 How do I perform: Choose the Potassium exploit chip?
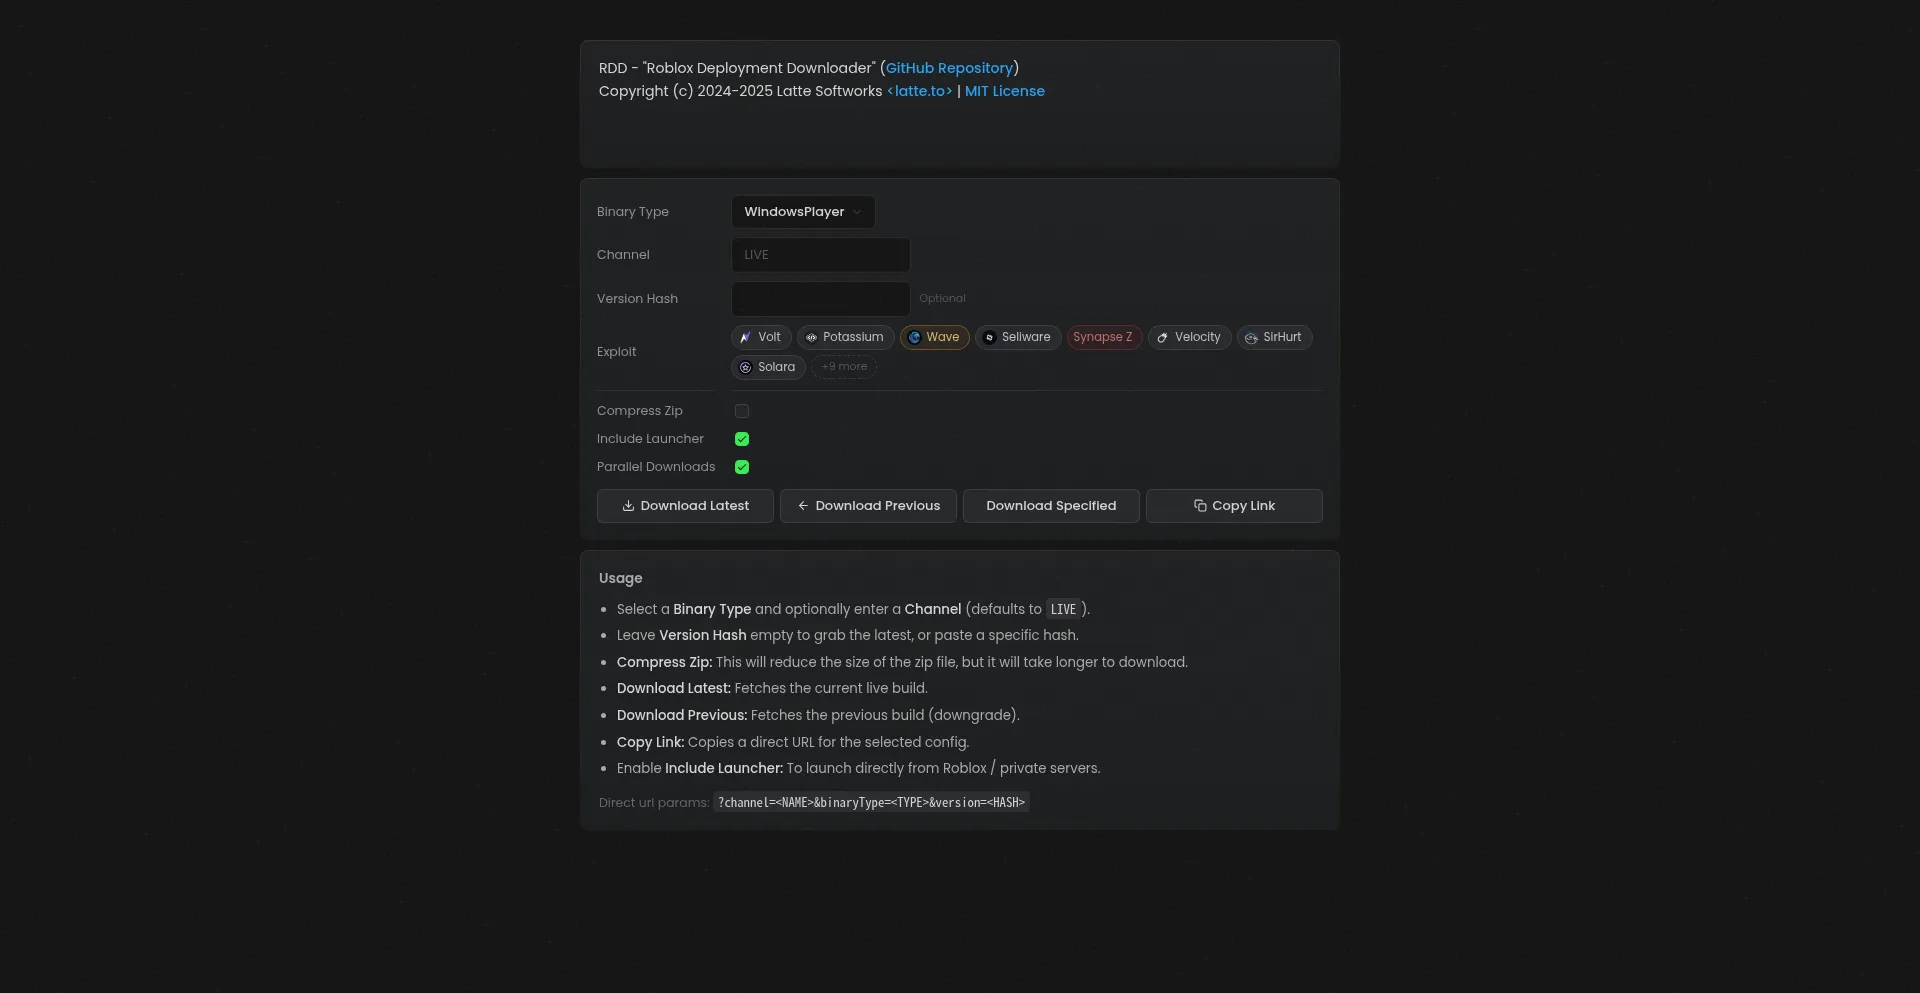845,338
